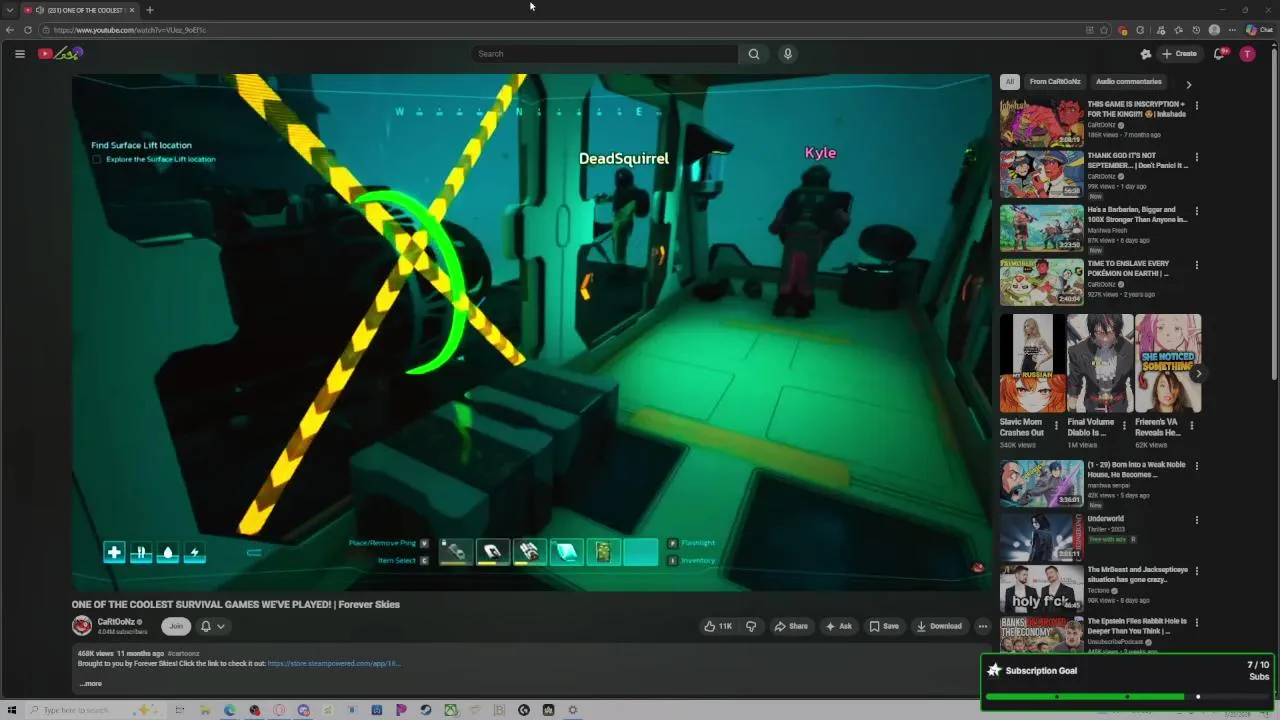Click the Create video button
The height and width of the screenshot is (720, 1280).
(x=1179, y=54)
